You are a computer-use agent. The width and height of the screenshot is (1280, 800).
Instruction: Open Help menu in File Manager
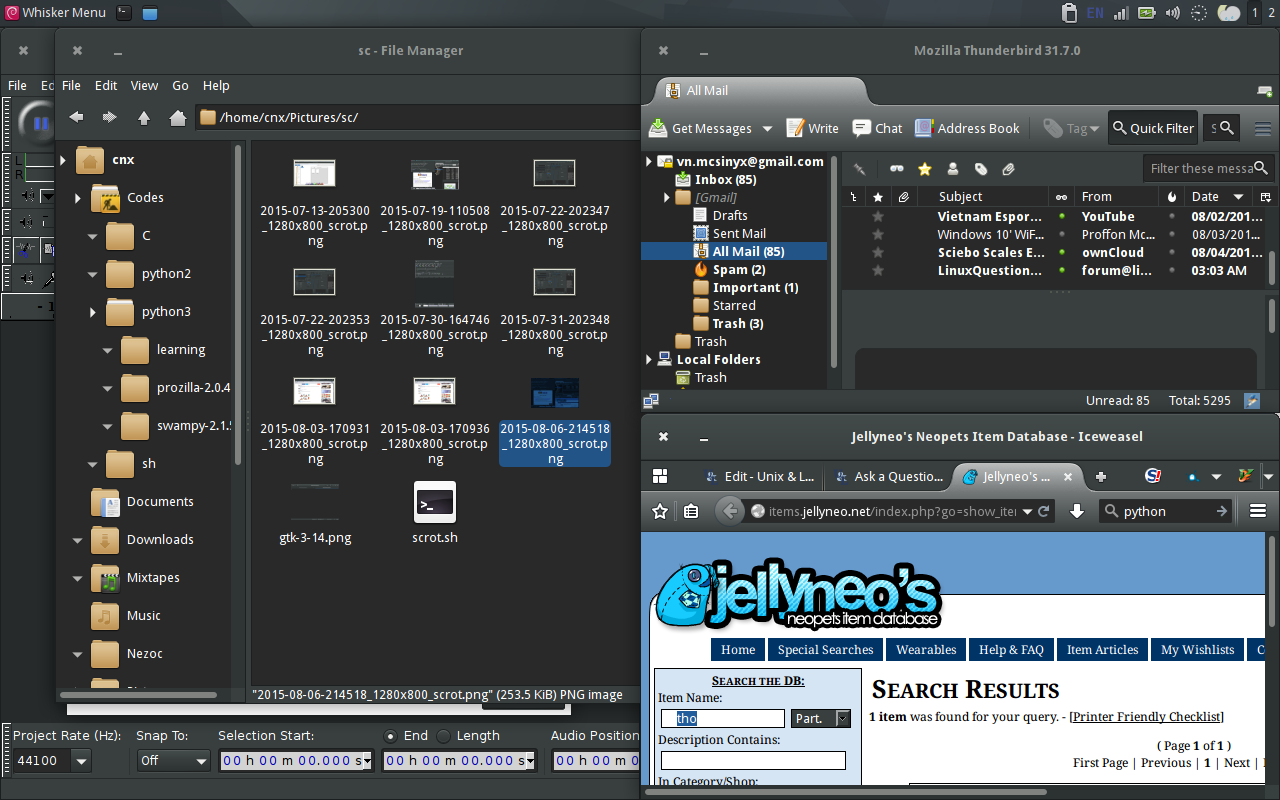click(216, 86)
